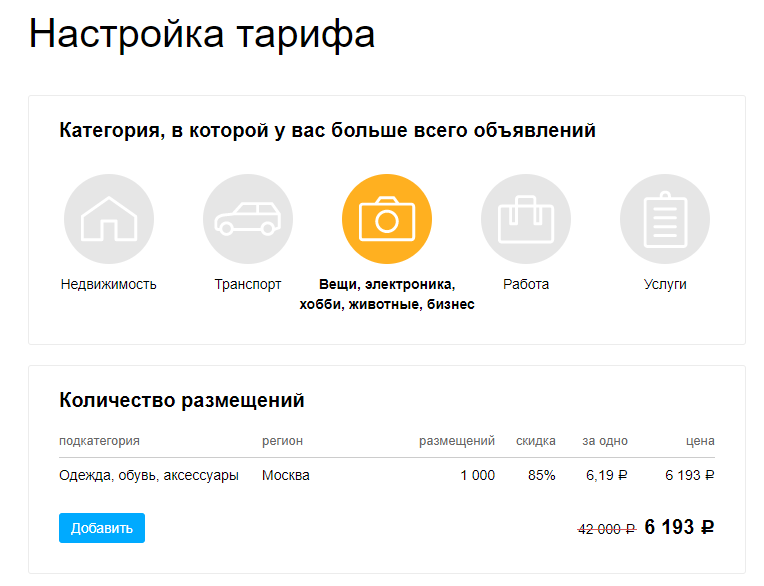764x586 pixels.
Task: Select the Недвижимость house icon
Action: (109, 219)
